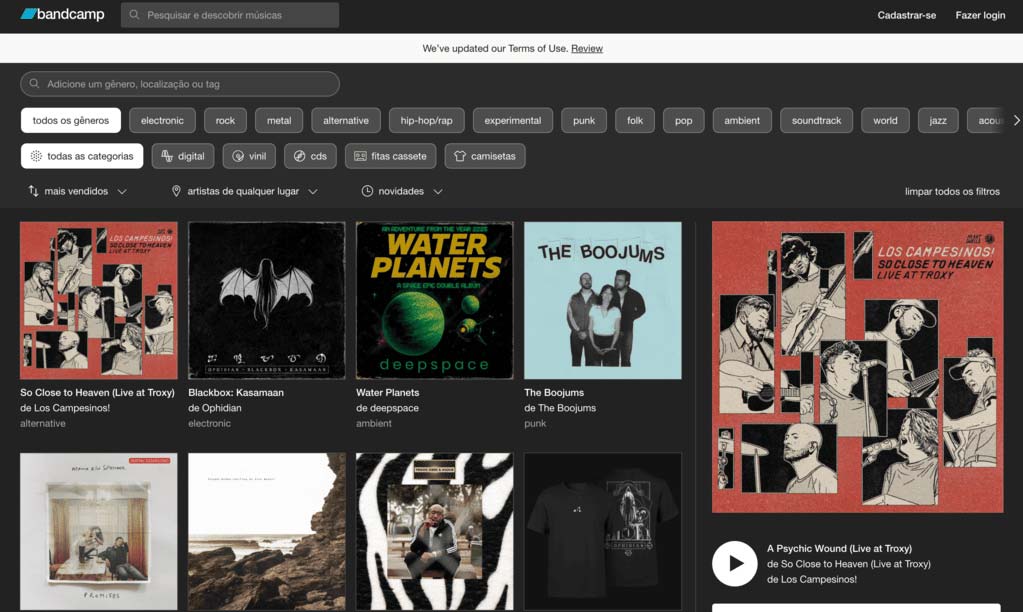Select todas as categorias format

tap(82, 156)
